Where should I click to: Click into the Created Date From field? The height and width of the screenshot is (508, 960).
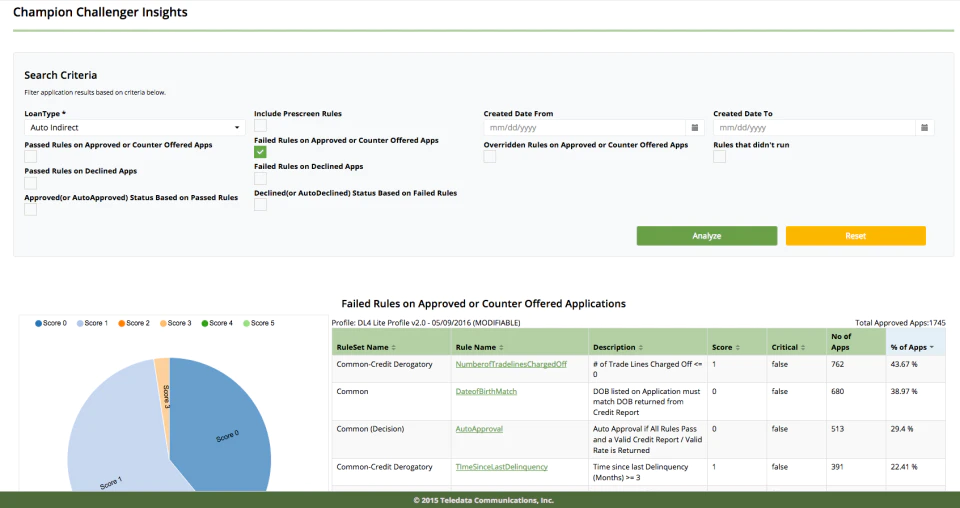(x=585, y=127)
